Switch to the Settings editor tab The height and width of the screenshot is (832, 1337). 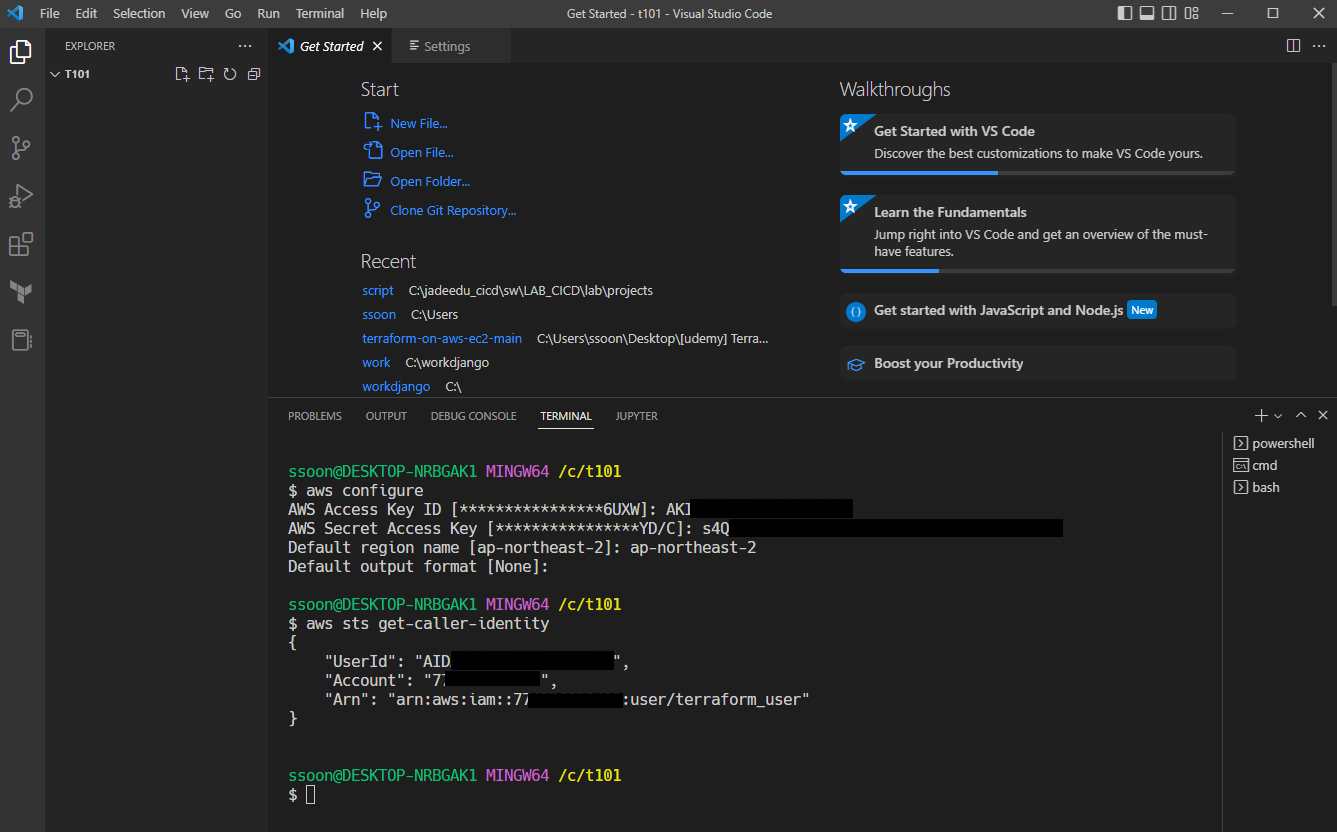pyautogui.click(x=451, y=46)
